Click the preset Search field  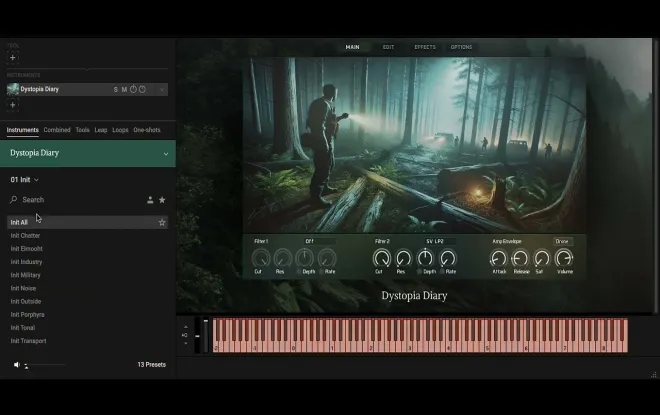[x=76, y=200]
